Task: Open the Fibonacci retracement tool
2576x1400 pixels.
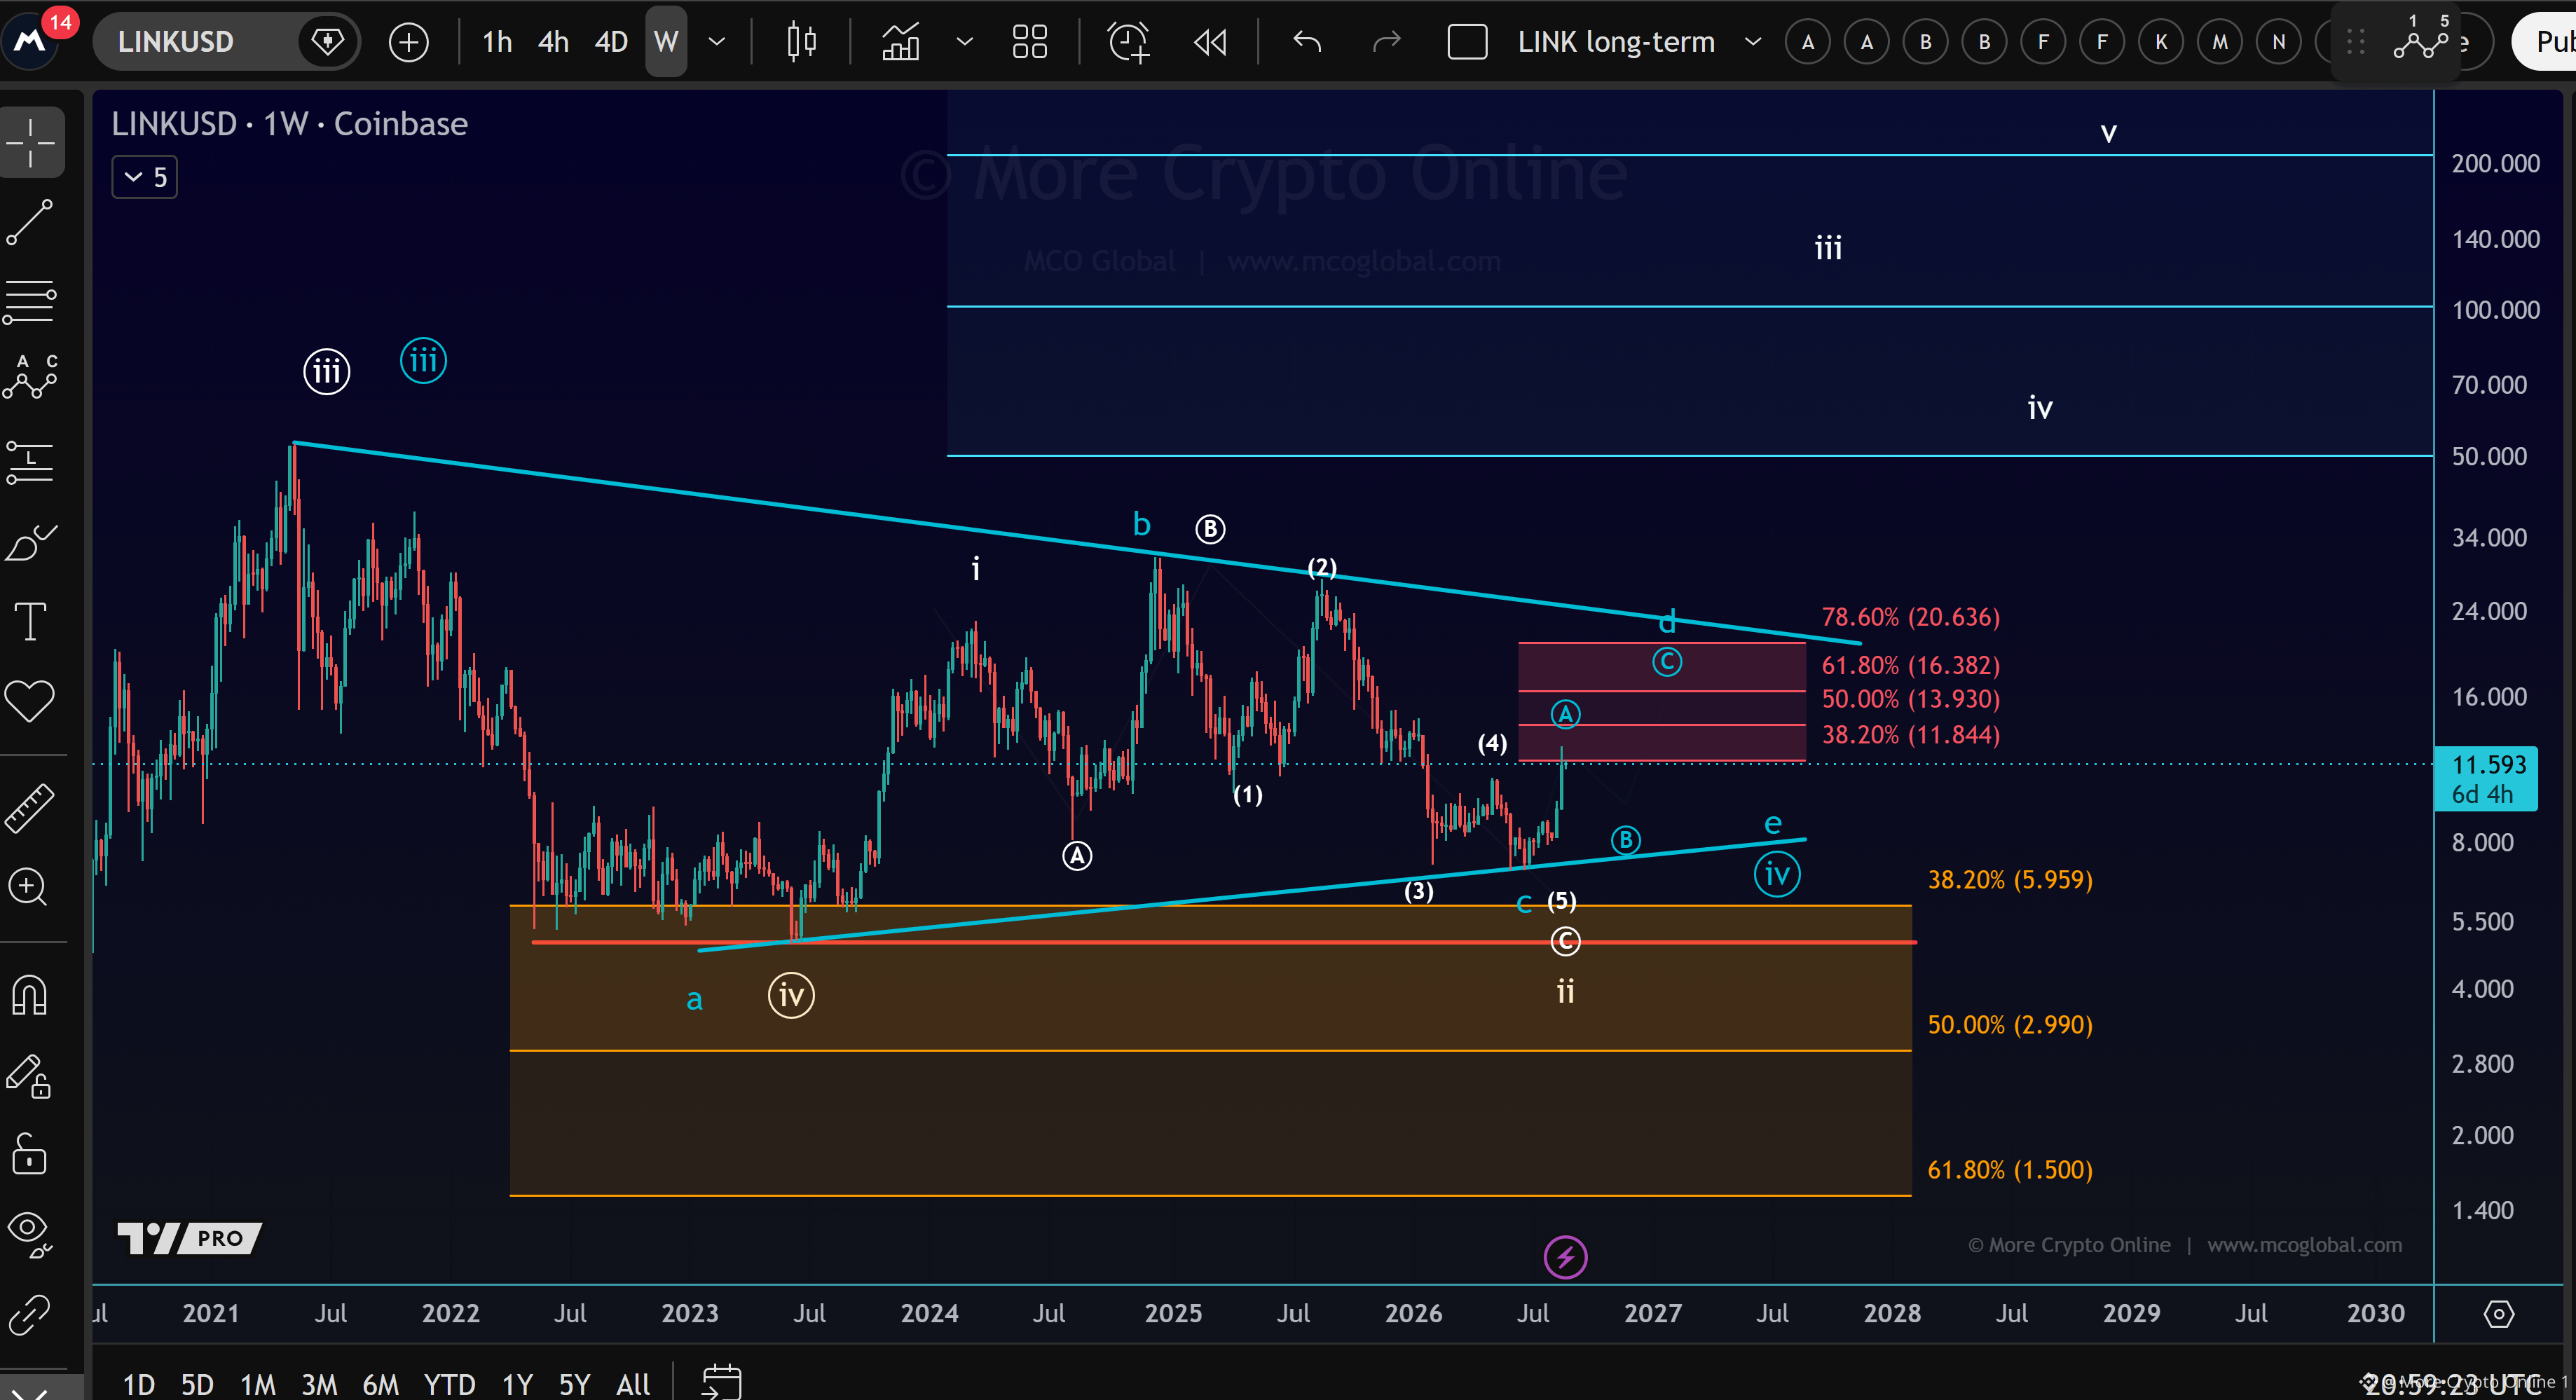Action: point(31,301)
